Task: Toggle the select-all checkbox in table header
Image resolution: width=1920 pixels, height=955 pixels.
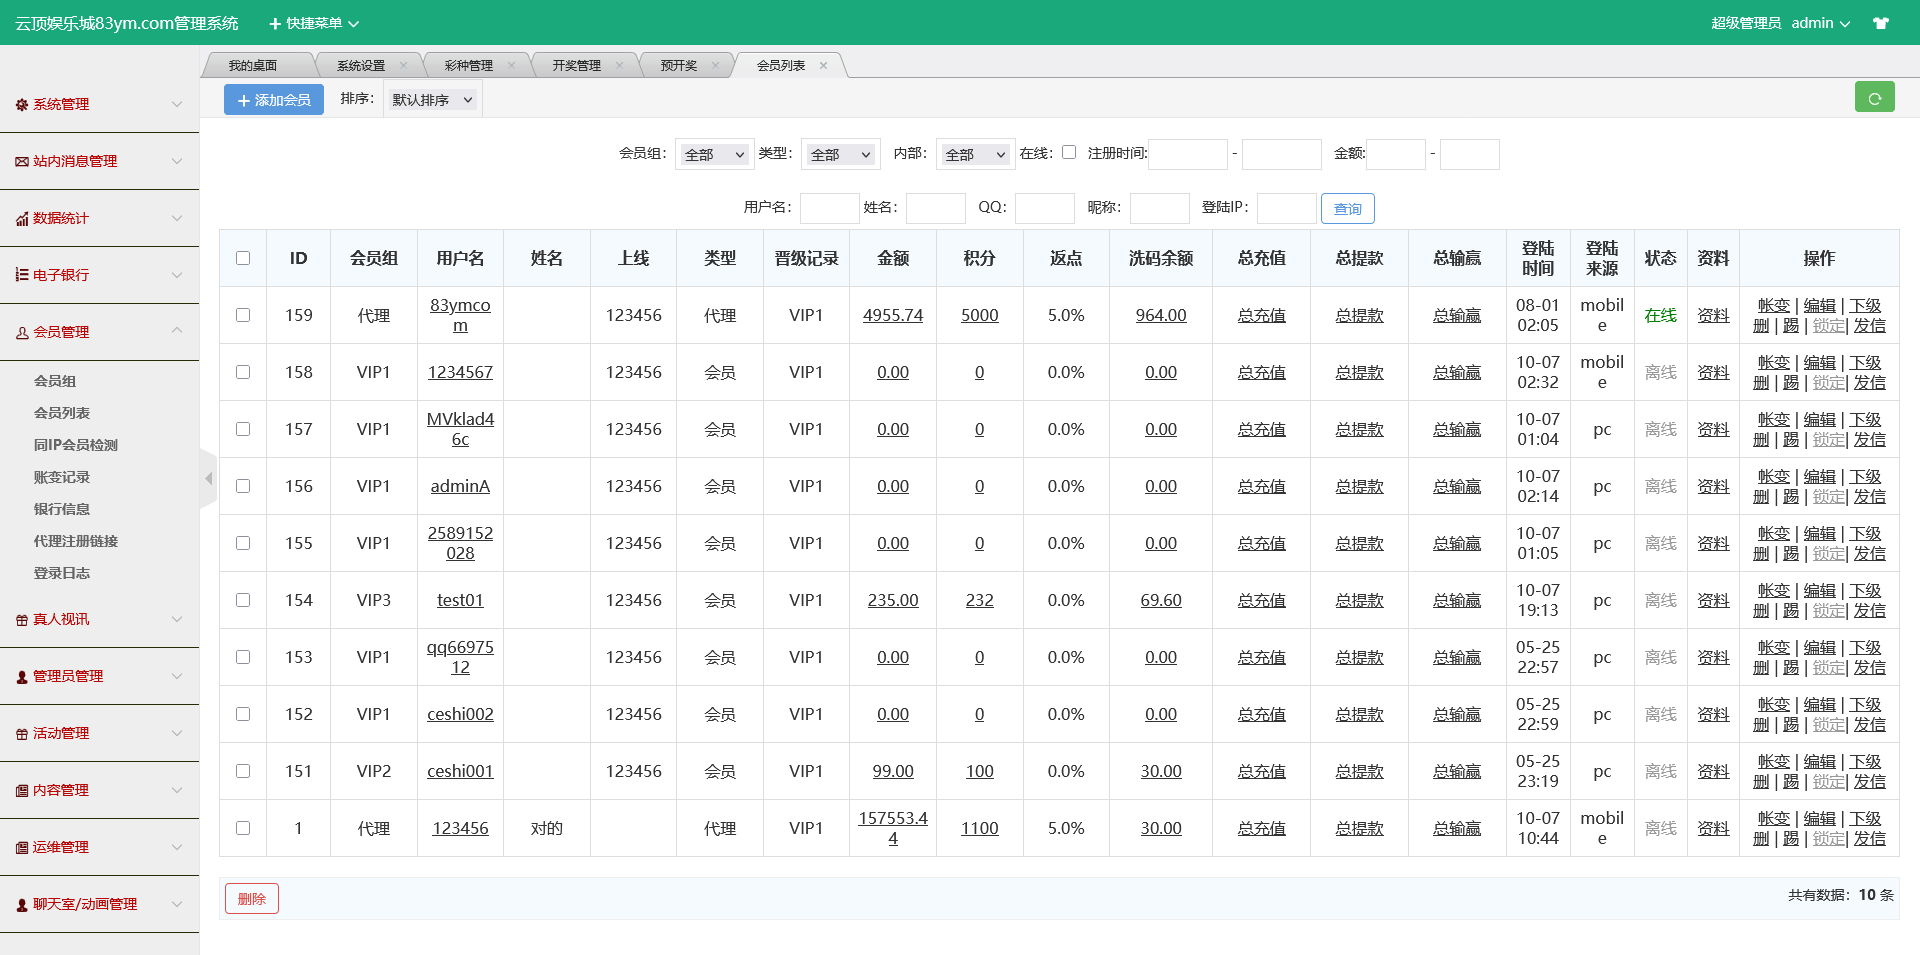Action: pyautogui.click(x=243, y=258)
